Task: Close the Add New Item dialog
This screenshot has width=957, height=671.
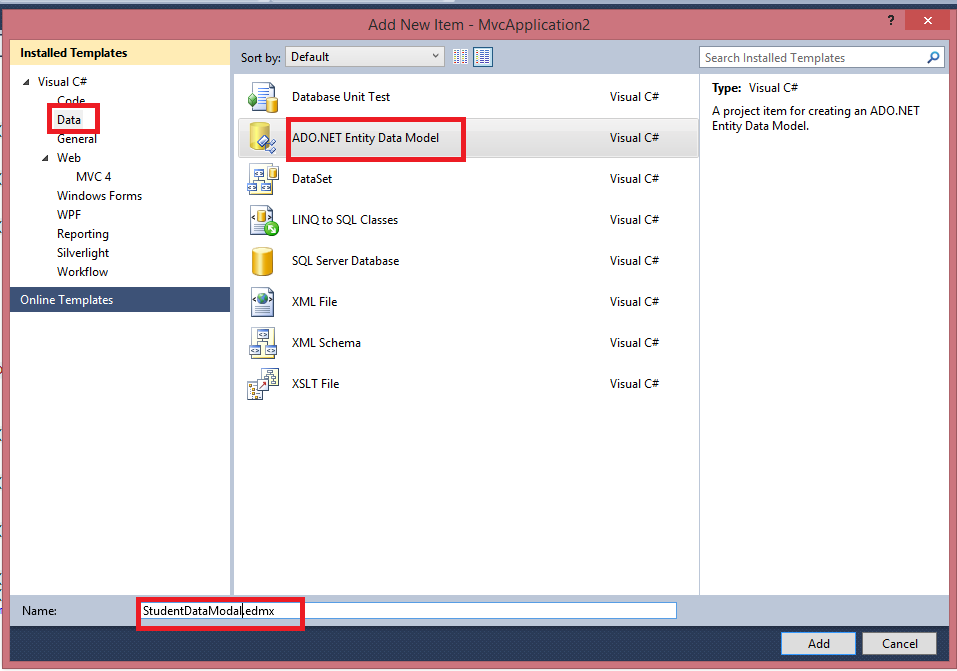Action: click(927, 21)
